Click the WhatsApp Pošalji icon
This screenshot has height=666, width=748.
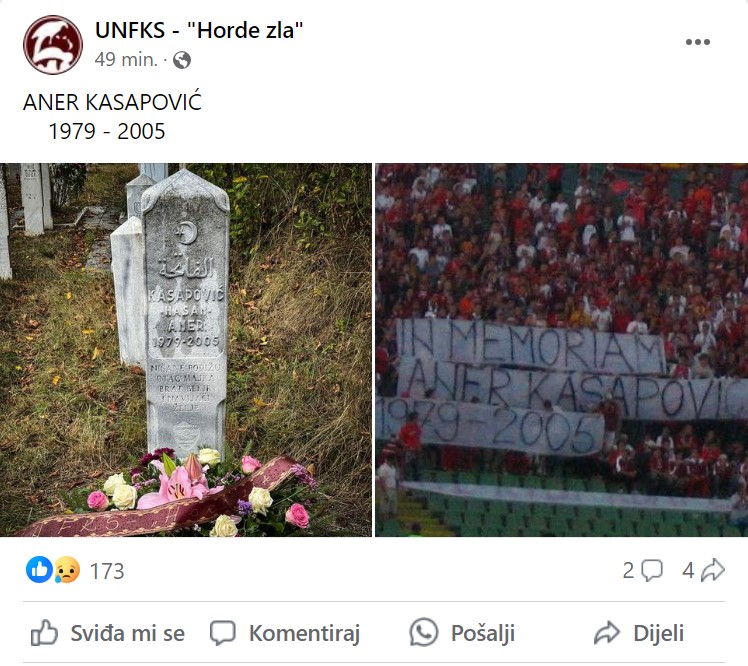424,633
